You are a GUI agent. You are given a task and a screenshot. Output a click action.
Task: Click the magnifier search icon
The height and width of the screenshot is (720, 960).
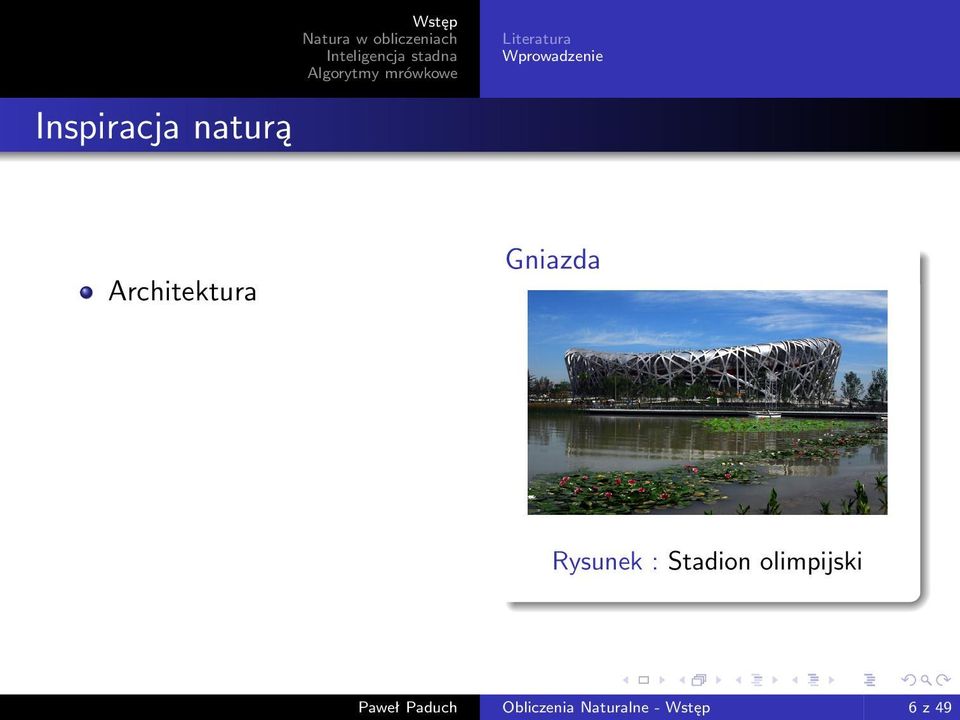[926, 680]
